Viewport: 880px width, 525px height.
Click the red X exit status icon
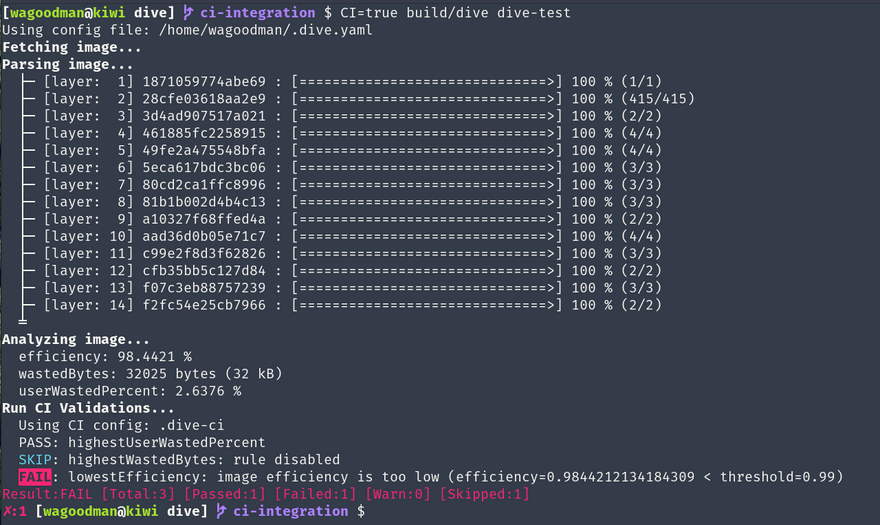tap(7, 511)
